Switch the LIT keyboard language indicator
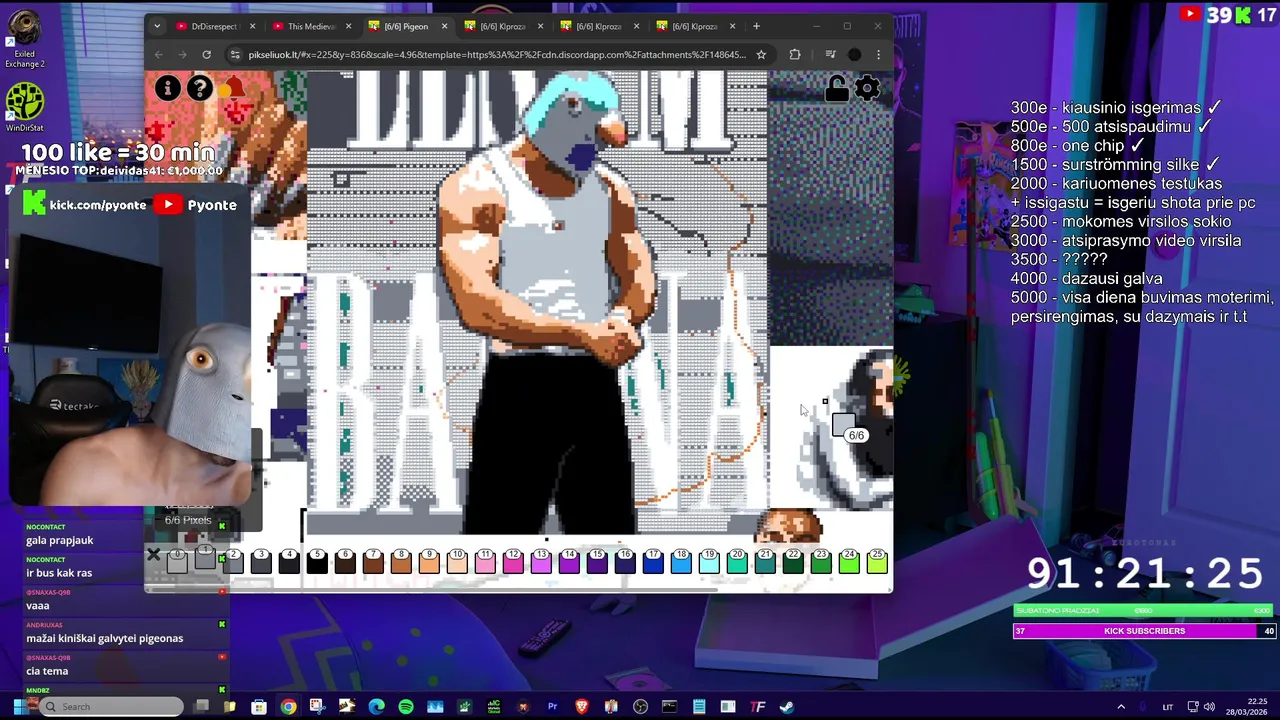 pos(1167,707)
